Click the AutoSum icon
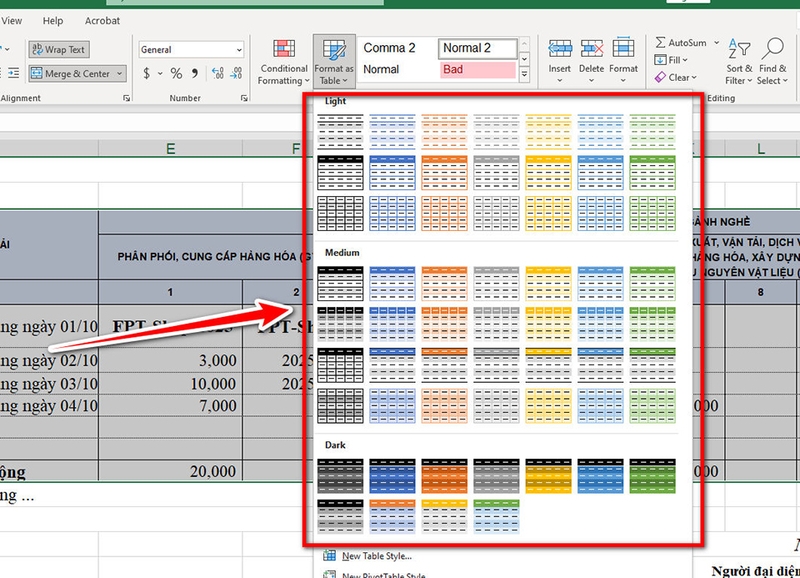800x578 pixels. [662, 43]
